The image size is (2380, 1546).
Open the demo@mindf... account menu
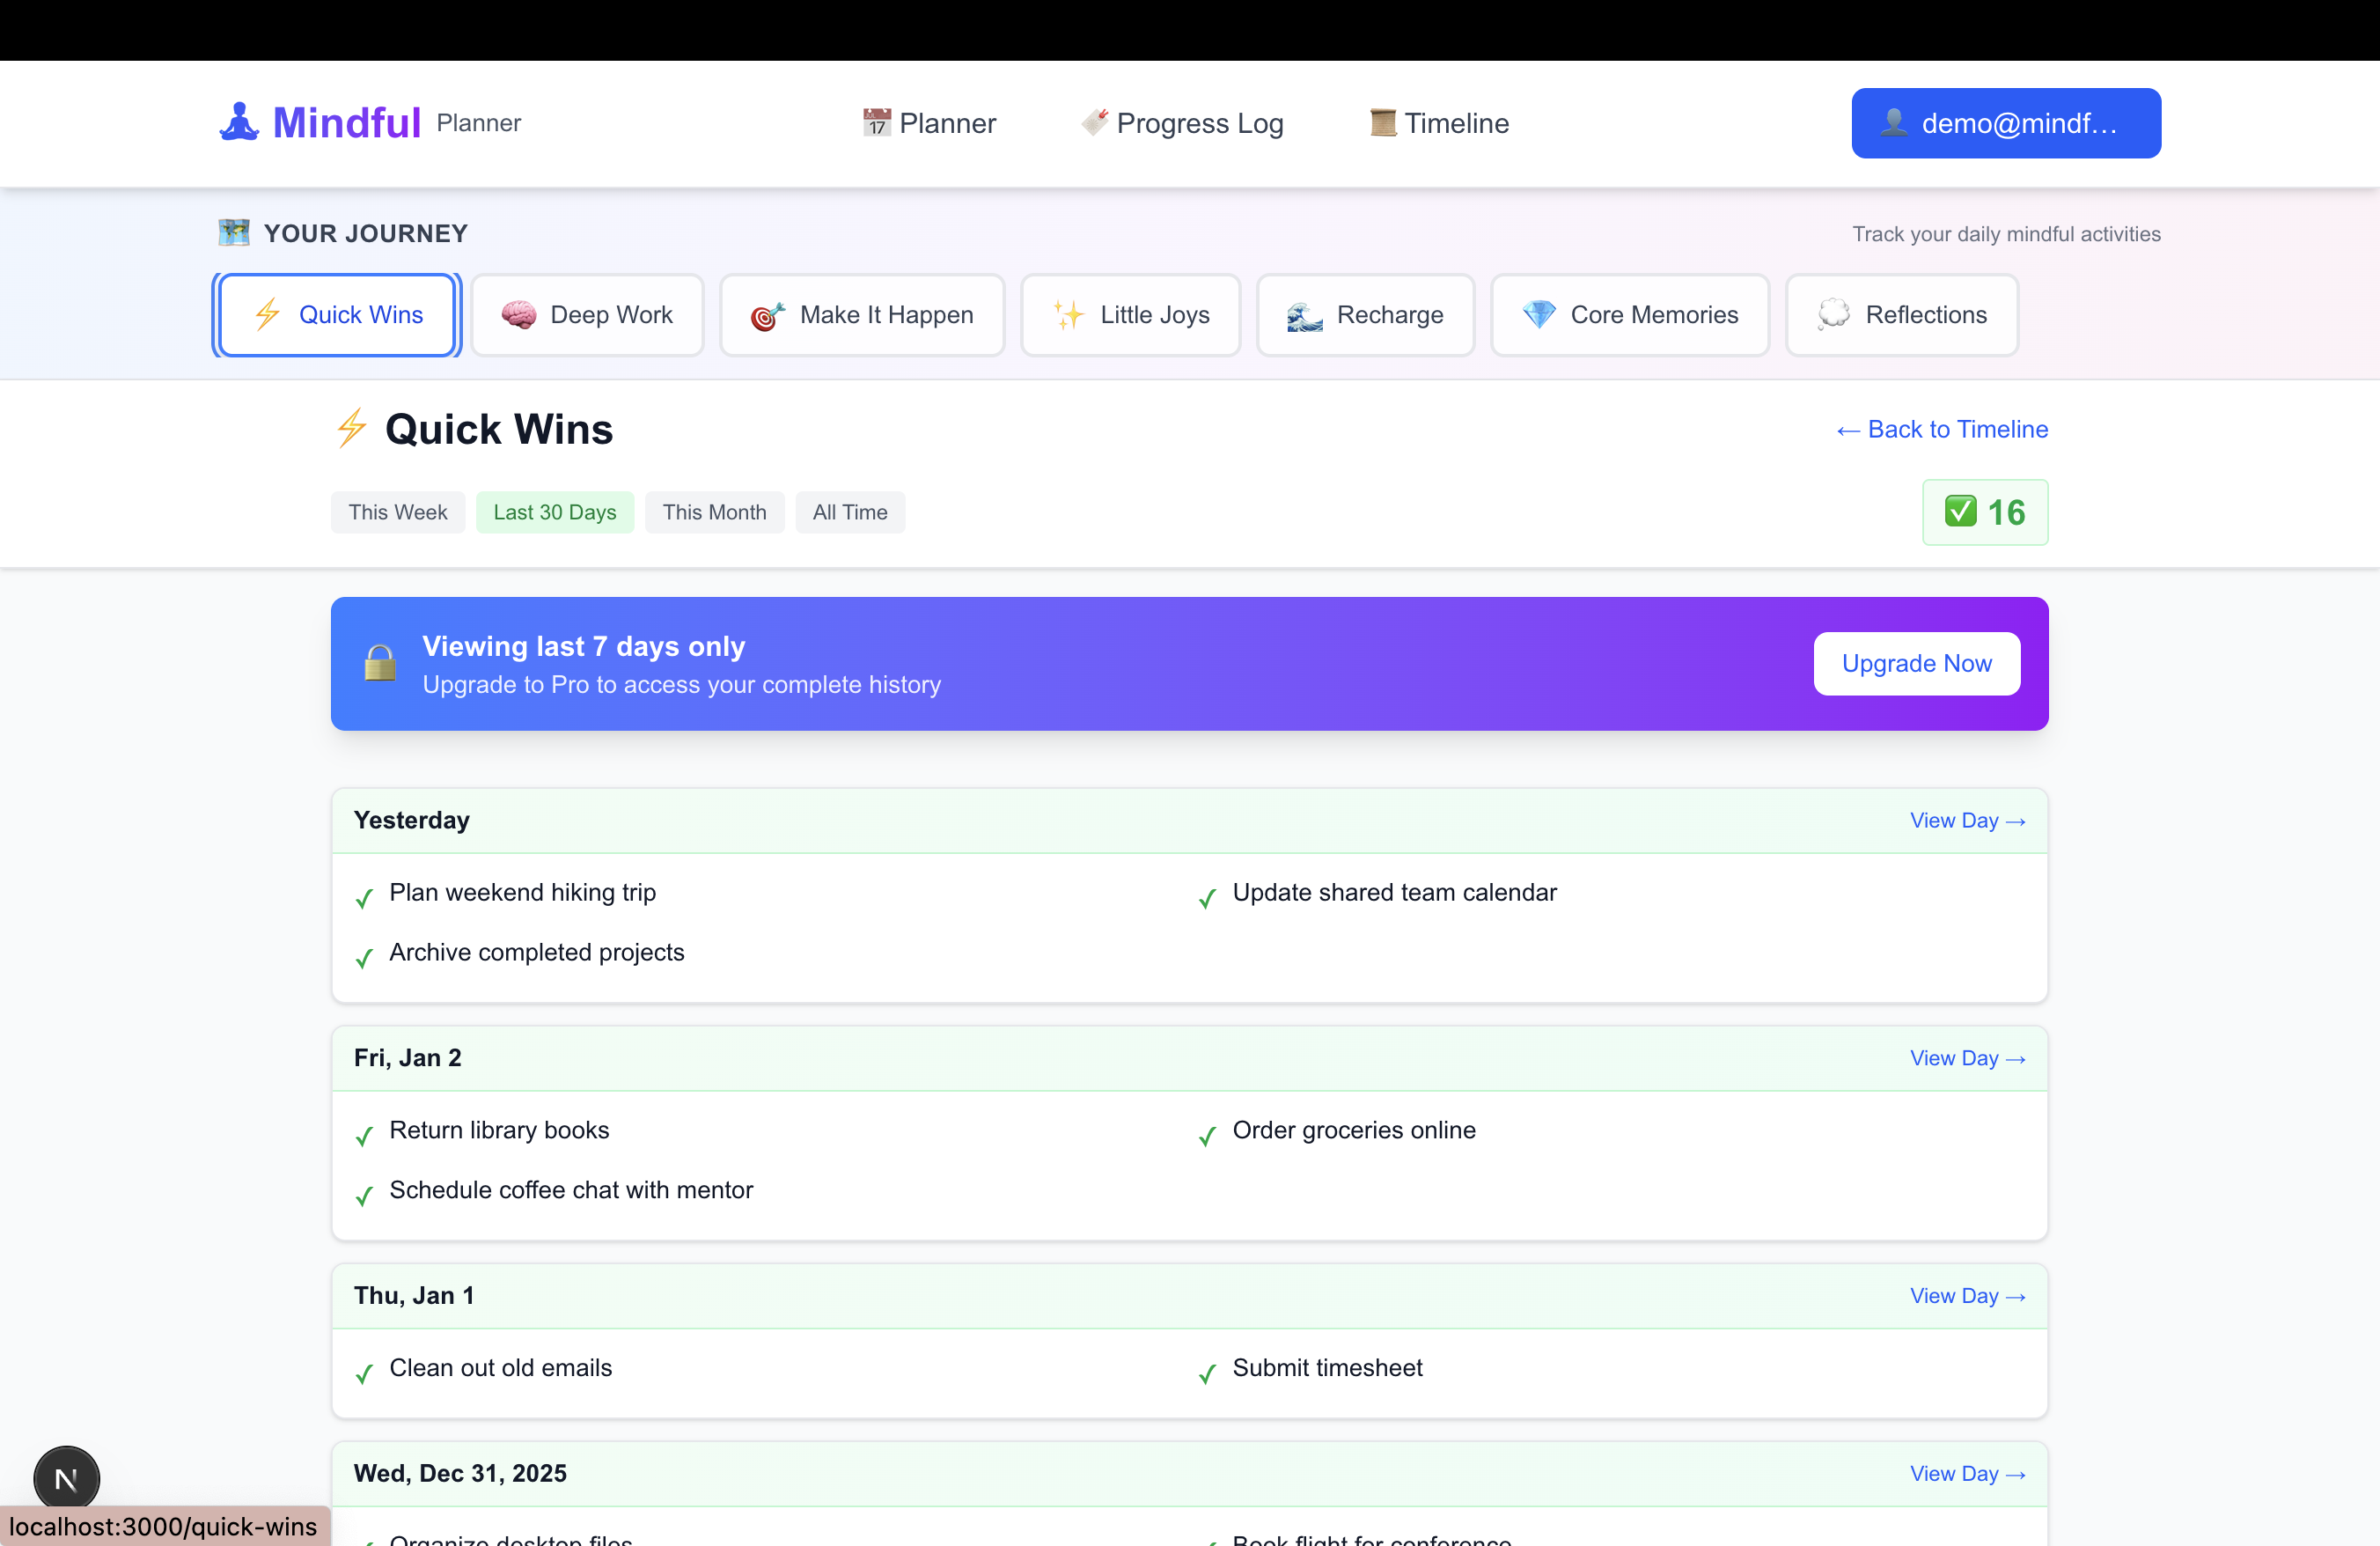(2005, 123)
